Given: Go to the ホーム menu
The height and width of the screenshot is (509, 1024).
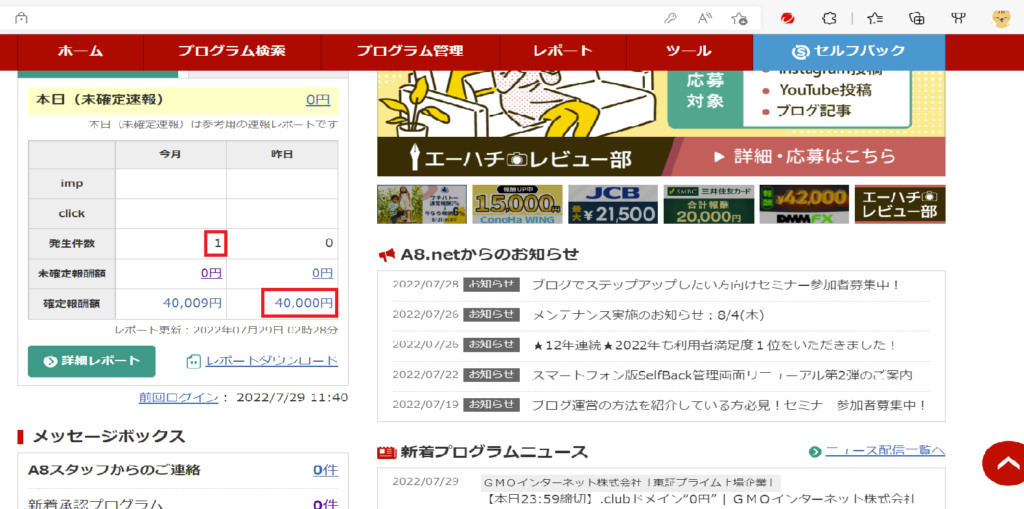Looking at the screenshot, I should (80, 52).
